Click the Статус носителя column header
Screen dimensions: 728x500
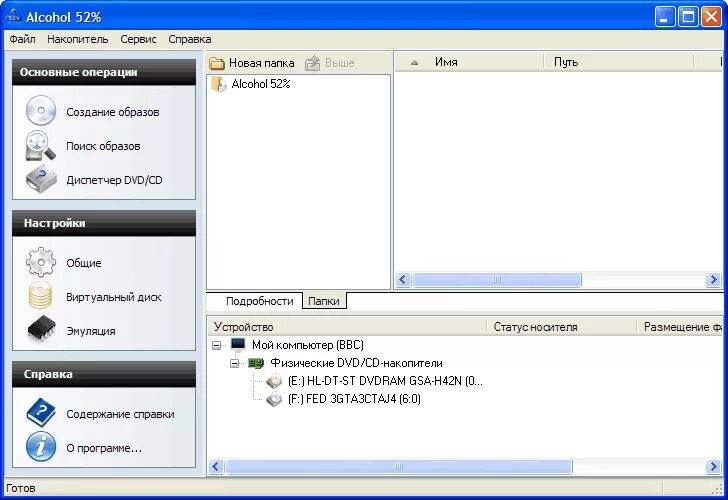(561, 327)
